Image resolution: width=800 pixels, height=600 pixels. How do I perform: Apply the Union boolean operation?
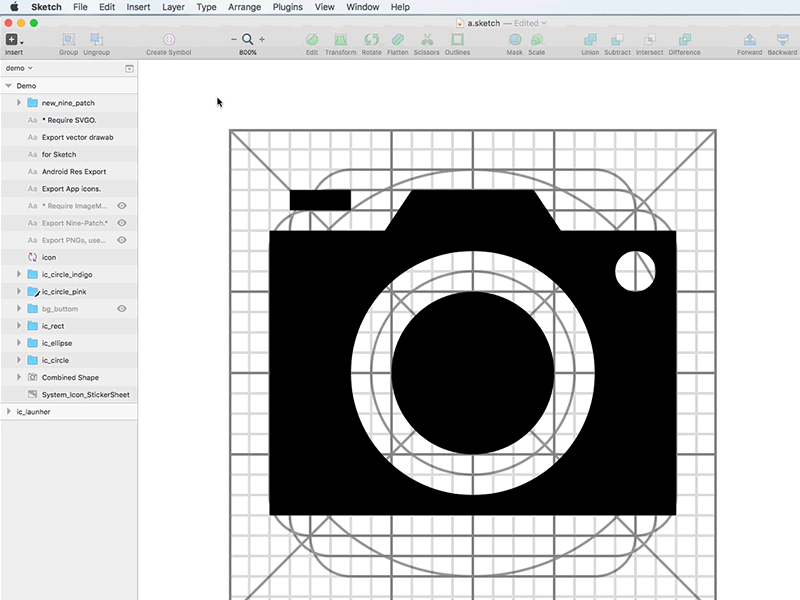coord(590,40)
